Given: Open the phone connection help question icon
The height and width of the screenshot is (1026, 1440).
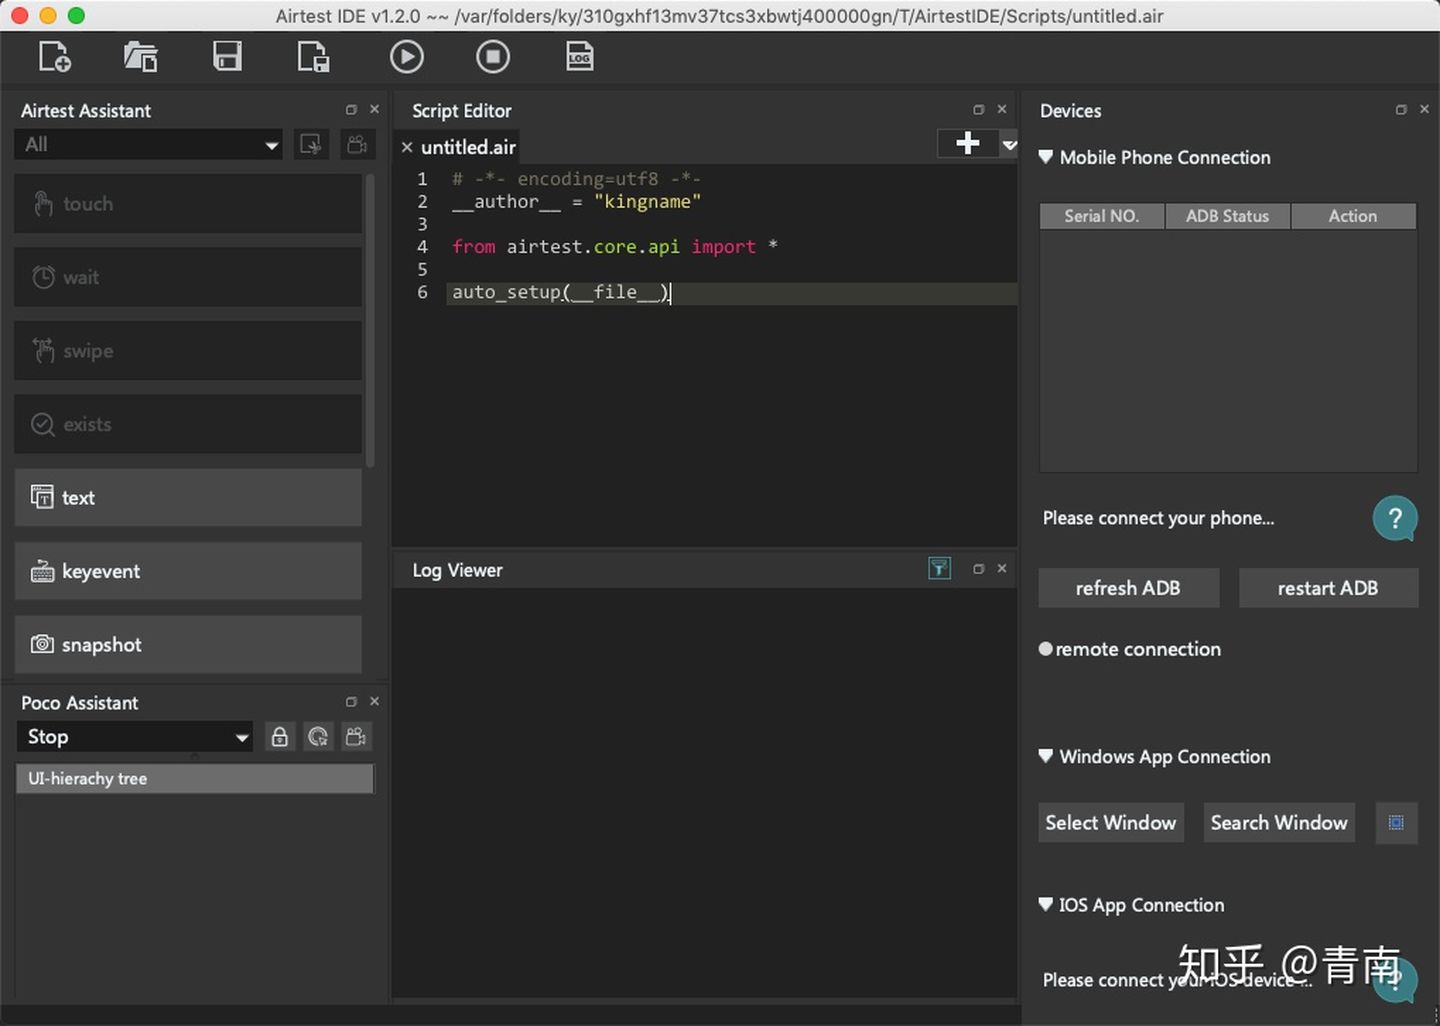Looking at the screenshot, I should (1396, 519).
